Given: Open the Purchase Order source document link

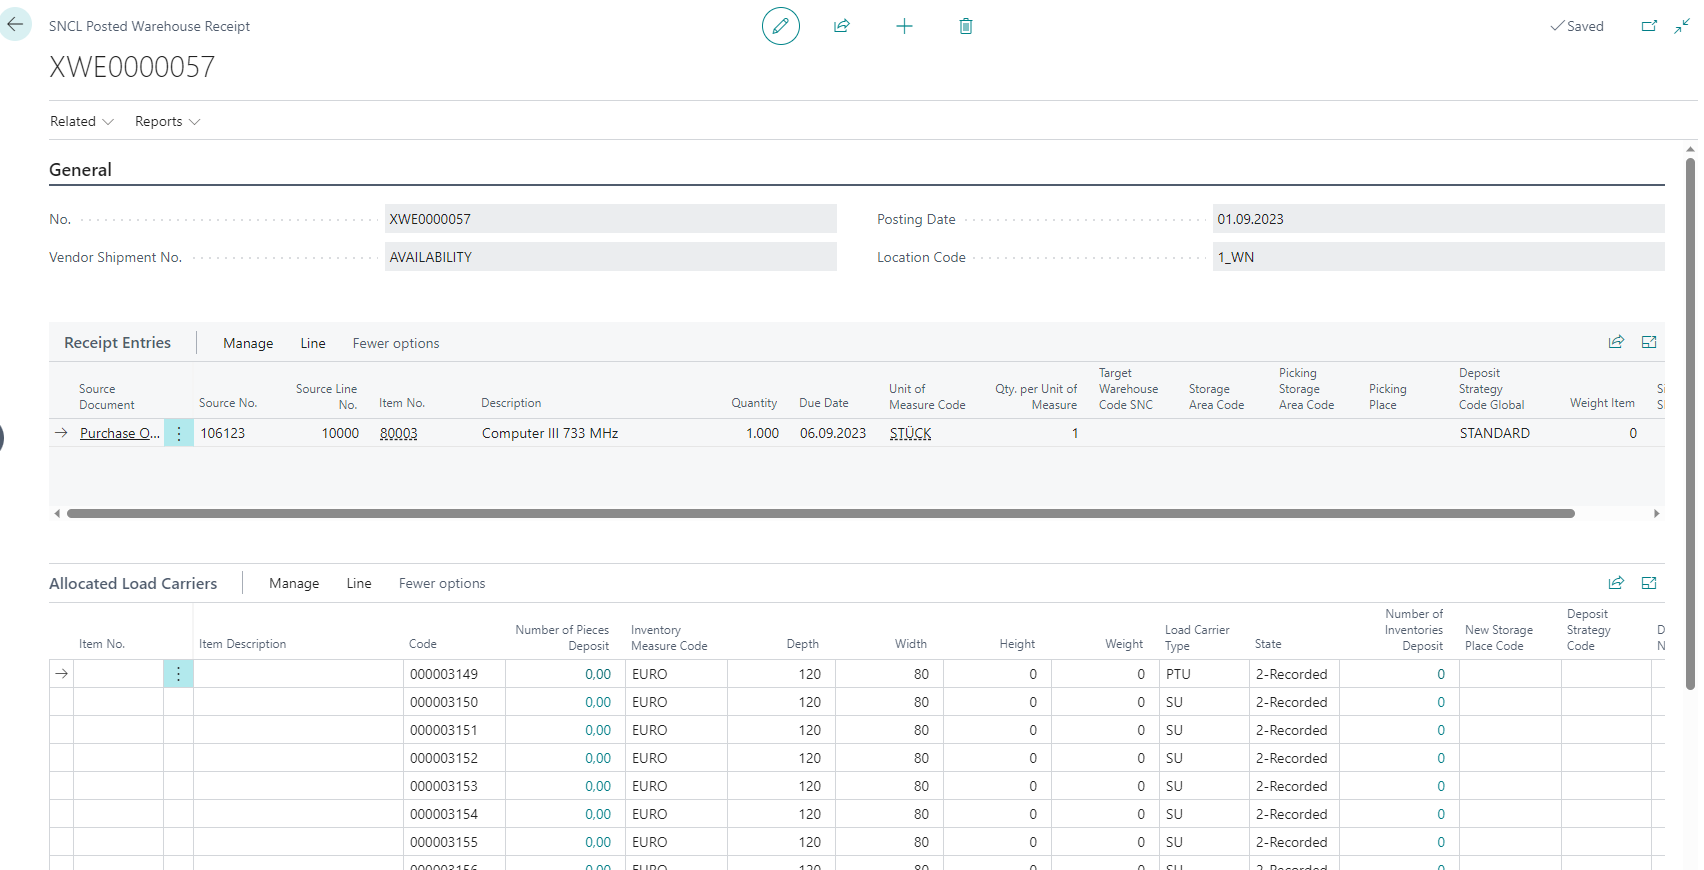Looking at the screenshot, I should [x=119, y=433].
